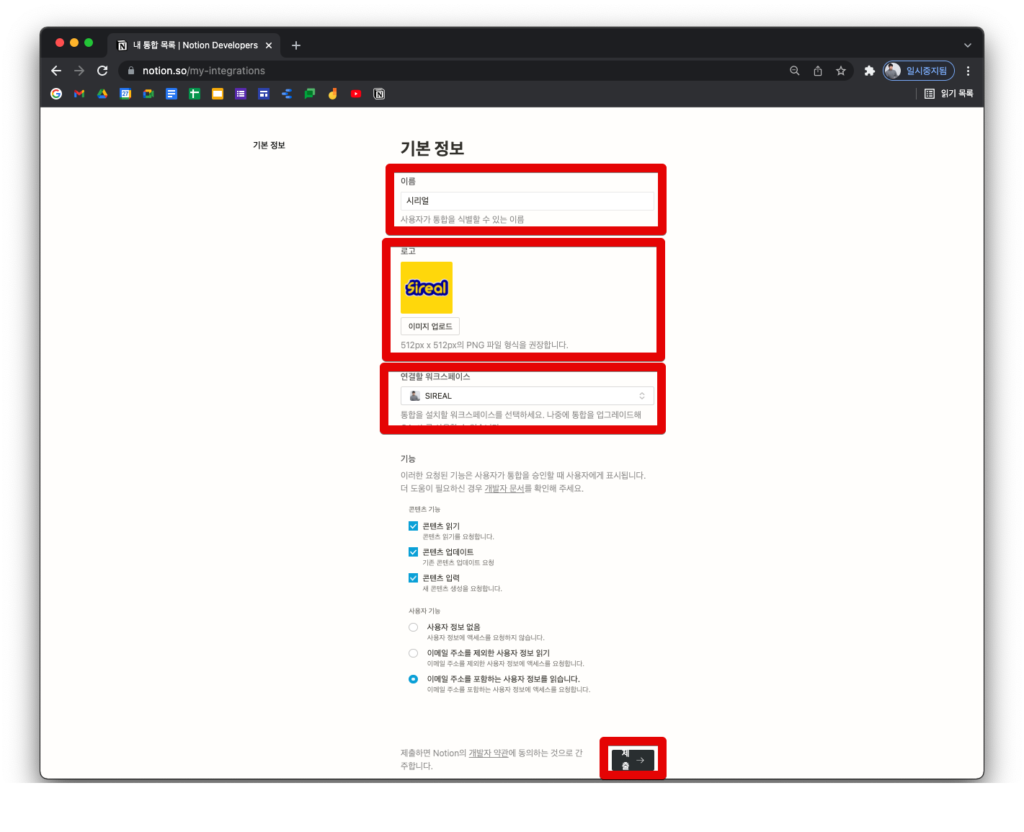Click the 제출 submit button
The height and width of the screenshot is (832, 1024).
coord(632,760)
